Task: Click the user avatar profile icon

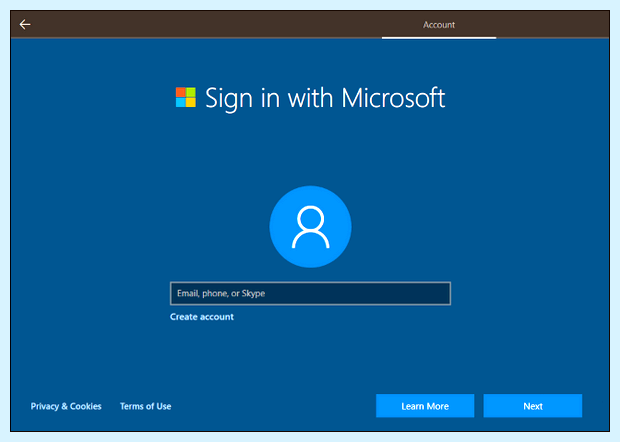Action: point(310,227)
